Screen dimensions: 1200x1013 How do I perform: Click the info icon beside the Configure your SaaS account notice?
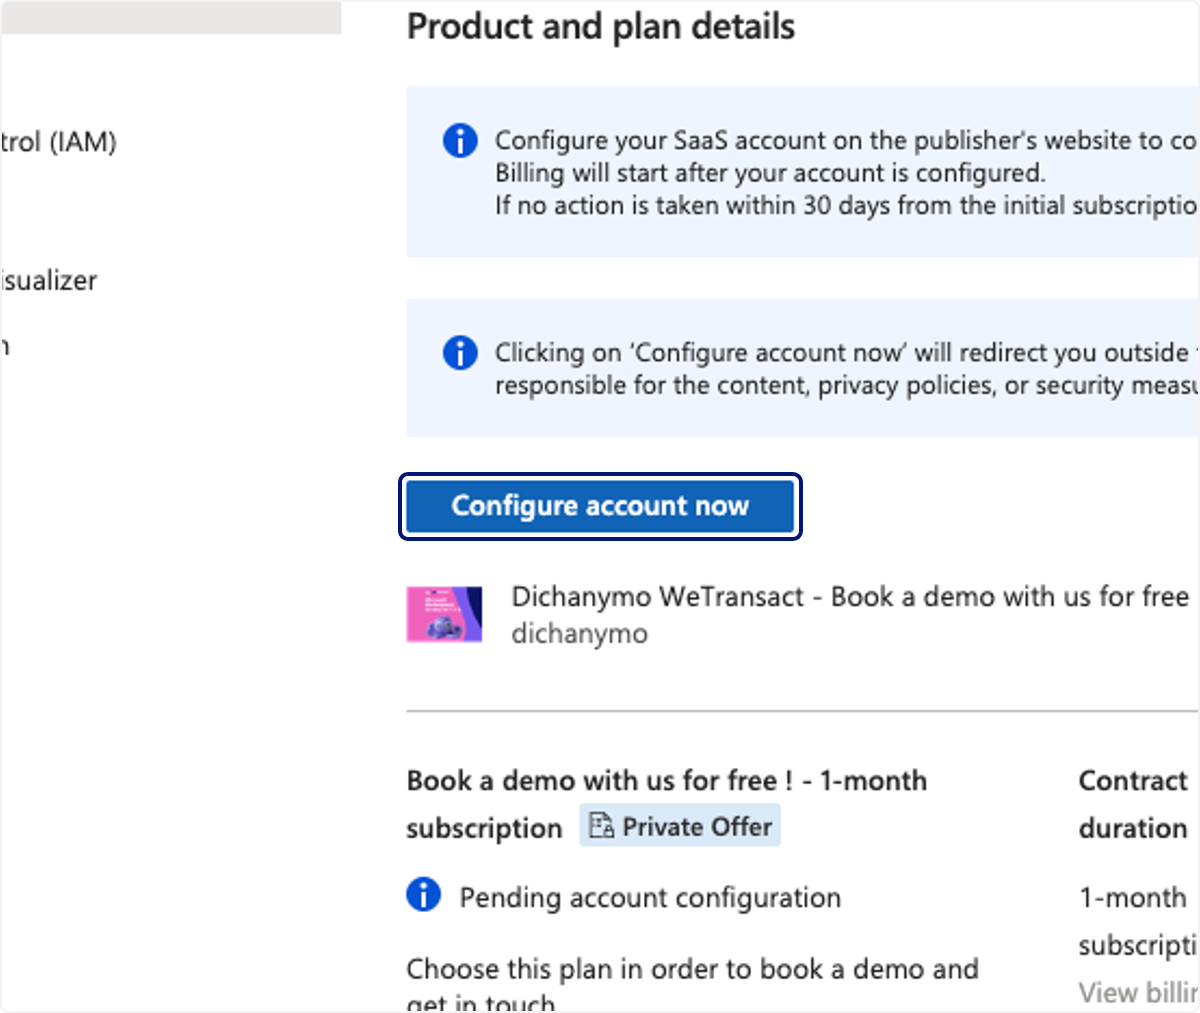click(x=460, y=141)
